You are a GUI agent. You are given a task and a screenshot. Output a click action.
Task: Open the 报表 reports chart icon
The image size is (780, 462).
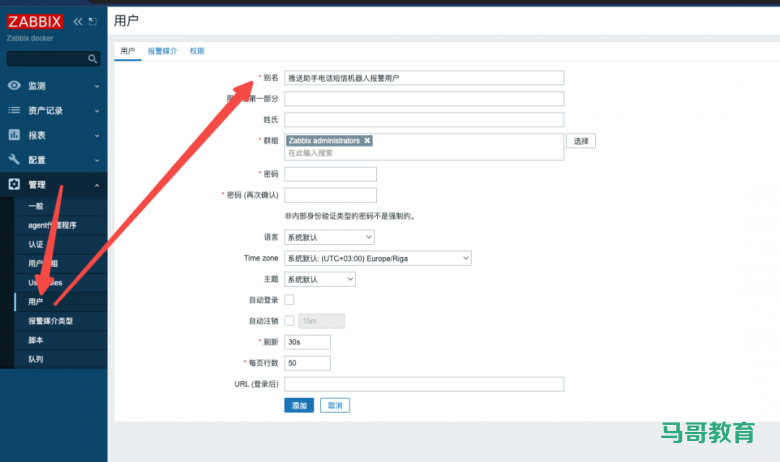point(15,135)
